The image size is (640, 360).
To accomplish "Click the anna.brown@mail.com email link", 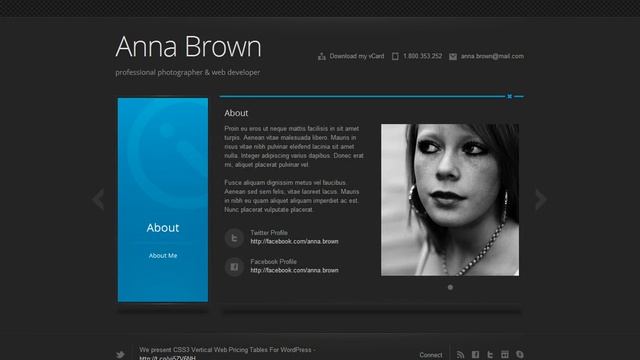I will 492,56.
